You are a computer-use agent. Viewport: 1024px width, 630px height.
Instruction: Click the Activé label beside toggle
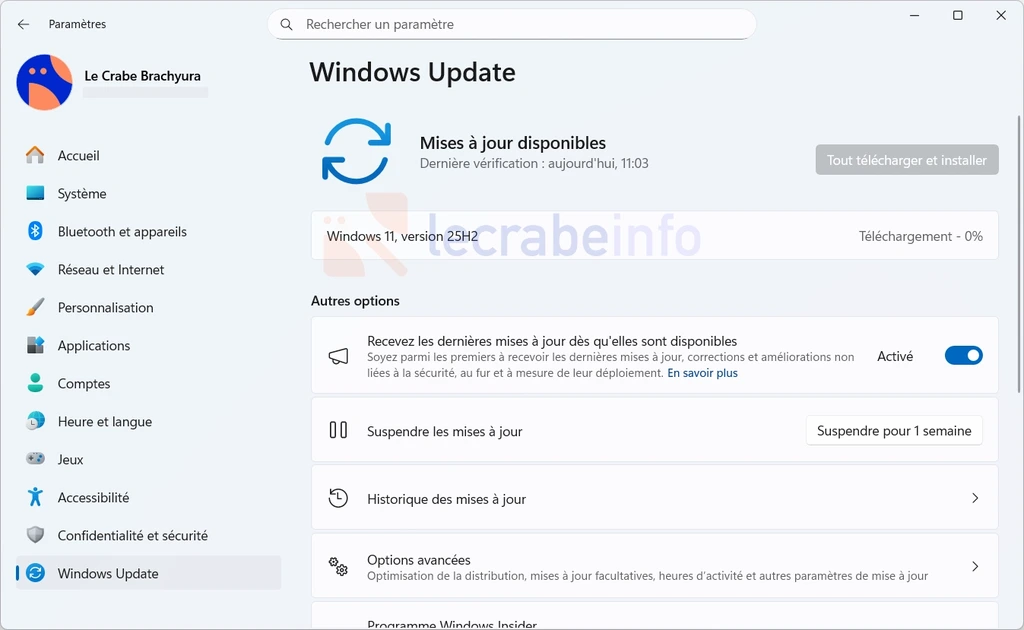pyautogui.click(x=895, y=356)
